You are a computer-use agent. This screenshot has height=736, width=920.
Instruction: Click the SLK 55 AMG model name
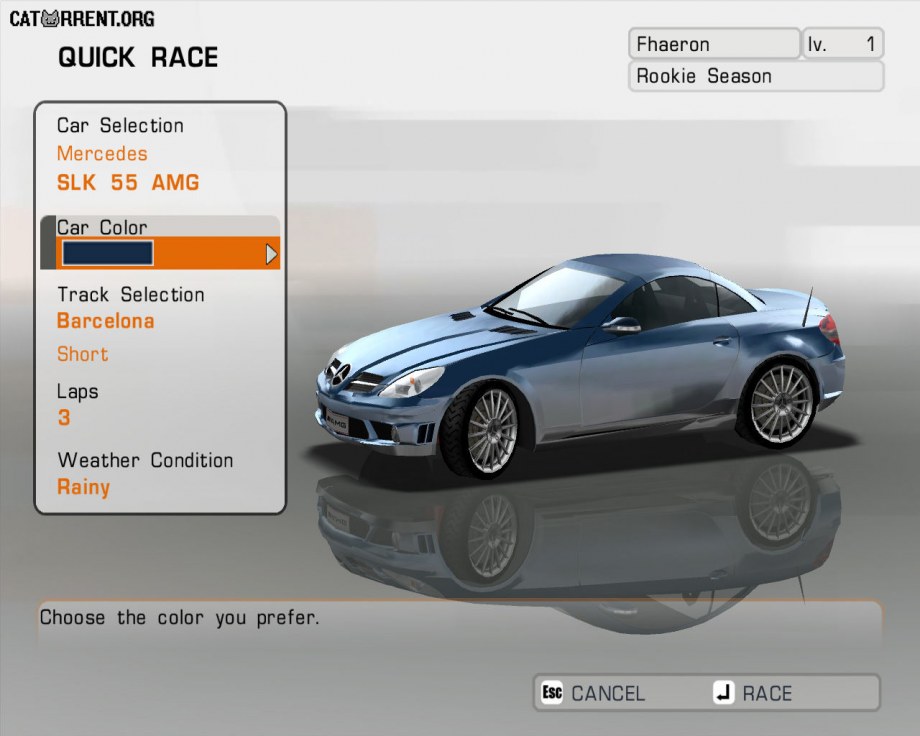pyautogui.click(x=128, y=183)
